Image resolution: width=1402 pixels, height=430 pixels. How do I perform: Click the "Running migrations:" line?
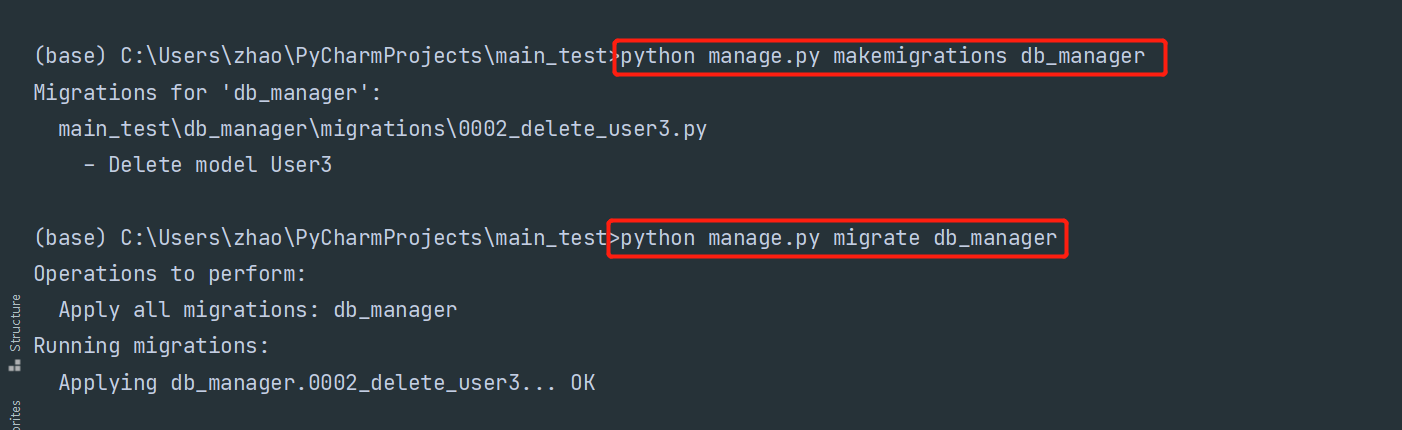(x=151, y=346)
